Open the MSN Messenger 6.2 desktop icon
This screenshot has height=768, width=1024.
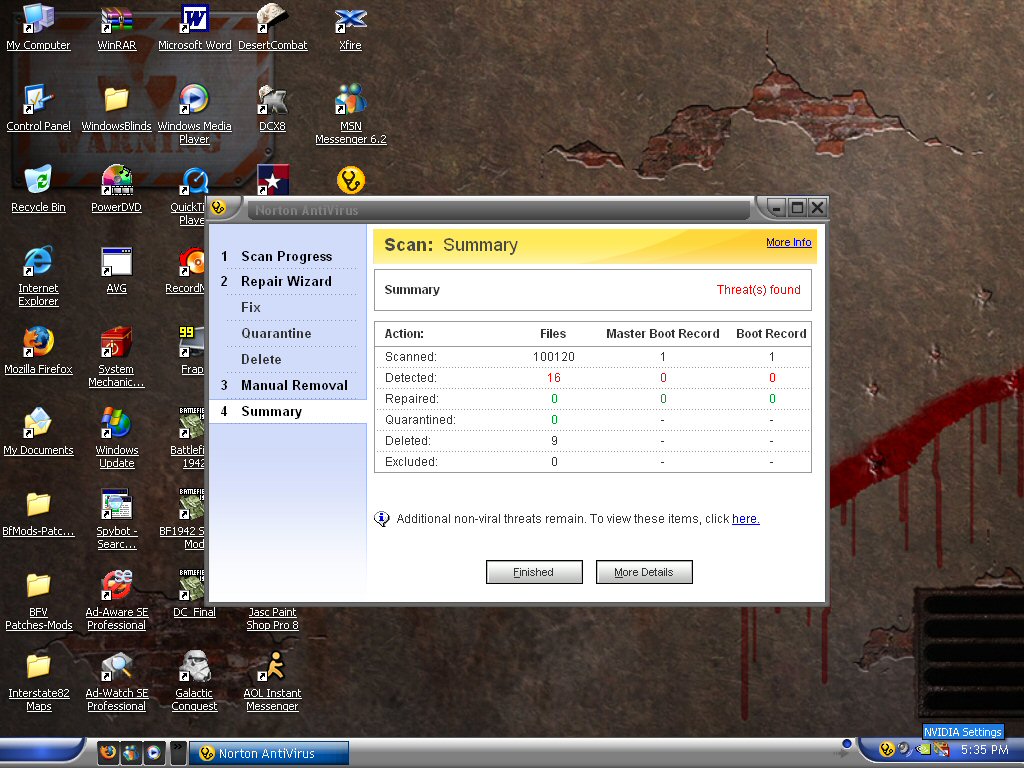pos(351,114)
